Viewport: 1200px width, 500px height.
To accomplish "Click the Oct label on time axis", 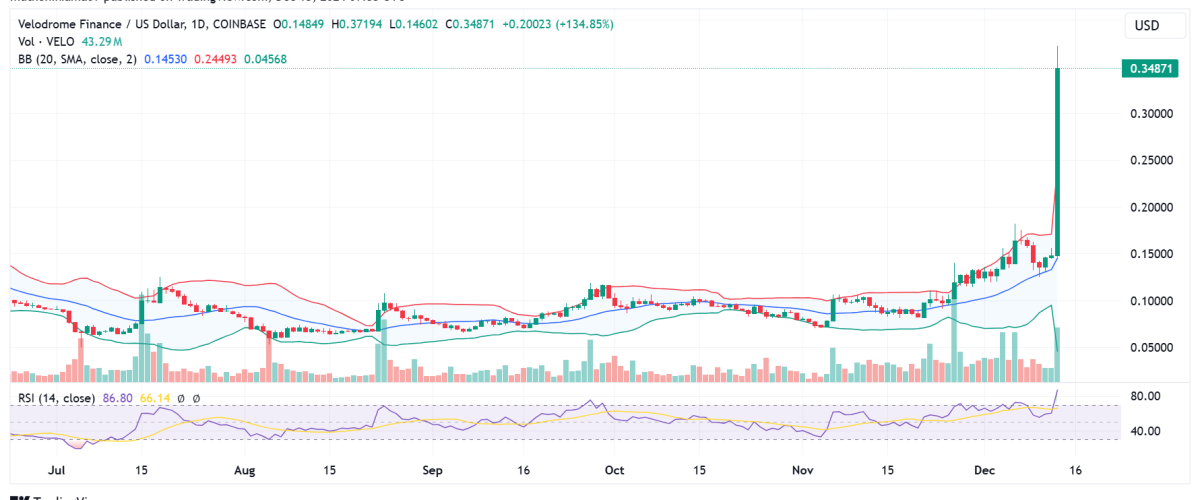I will click(x=615, y=468).
